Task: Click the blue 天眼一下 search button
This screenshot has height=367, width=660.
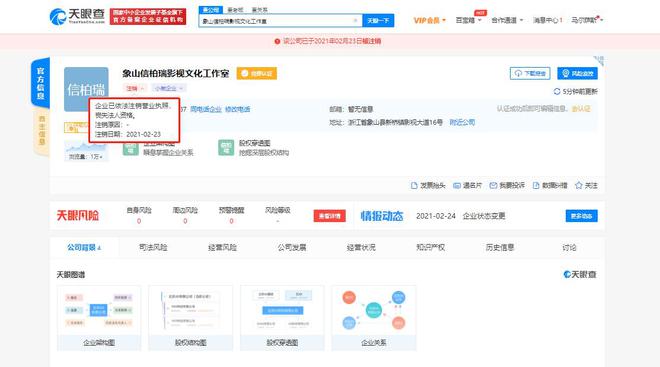Action: [378, 21]
